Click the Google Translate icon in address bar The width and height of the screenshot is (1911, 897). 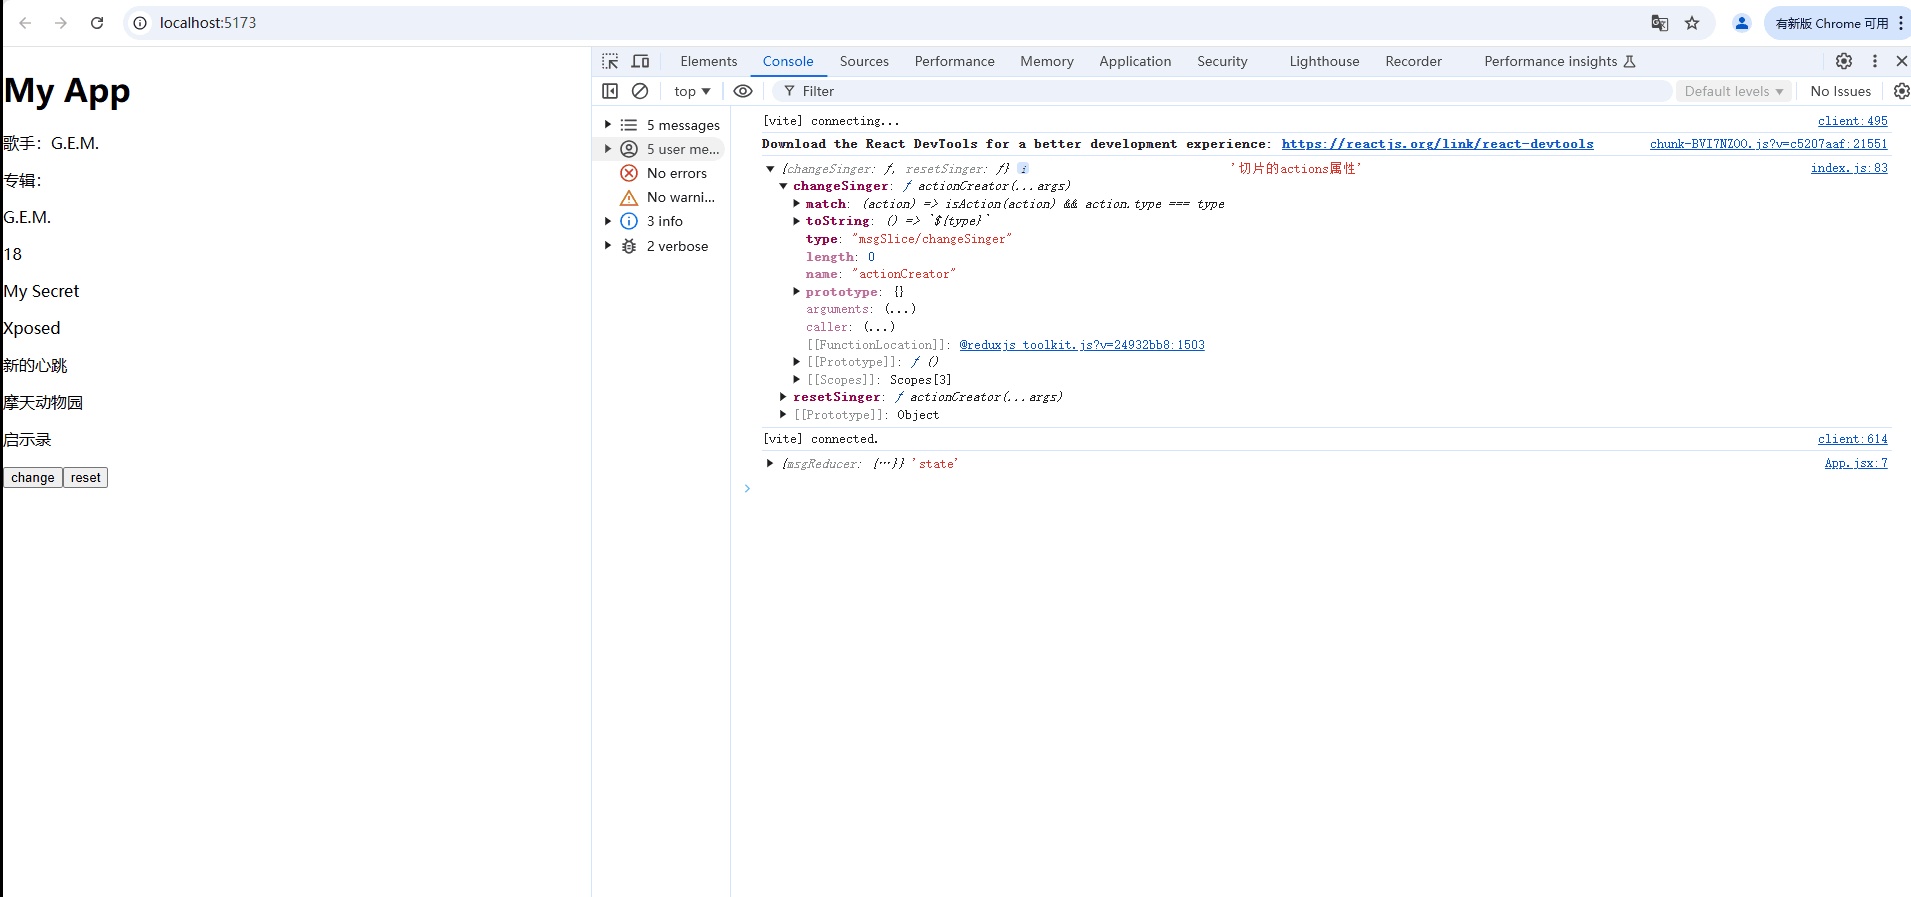pos(1660,23)
